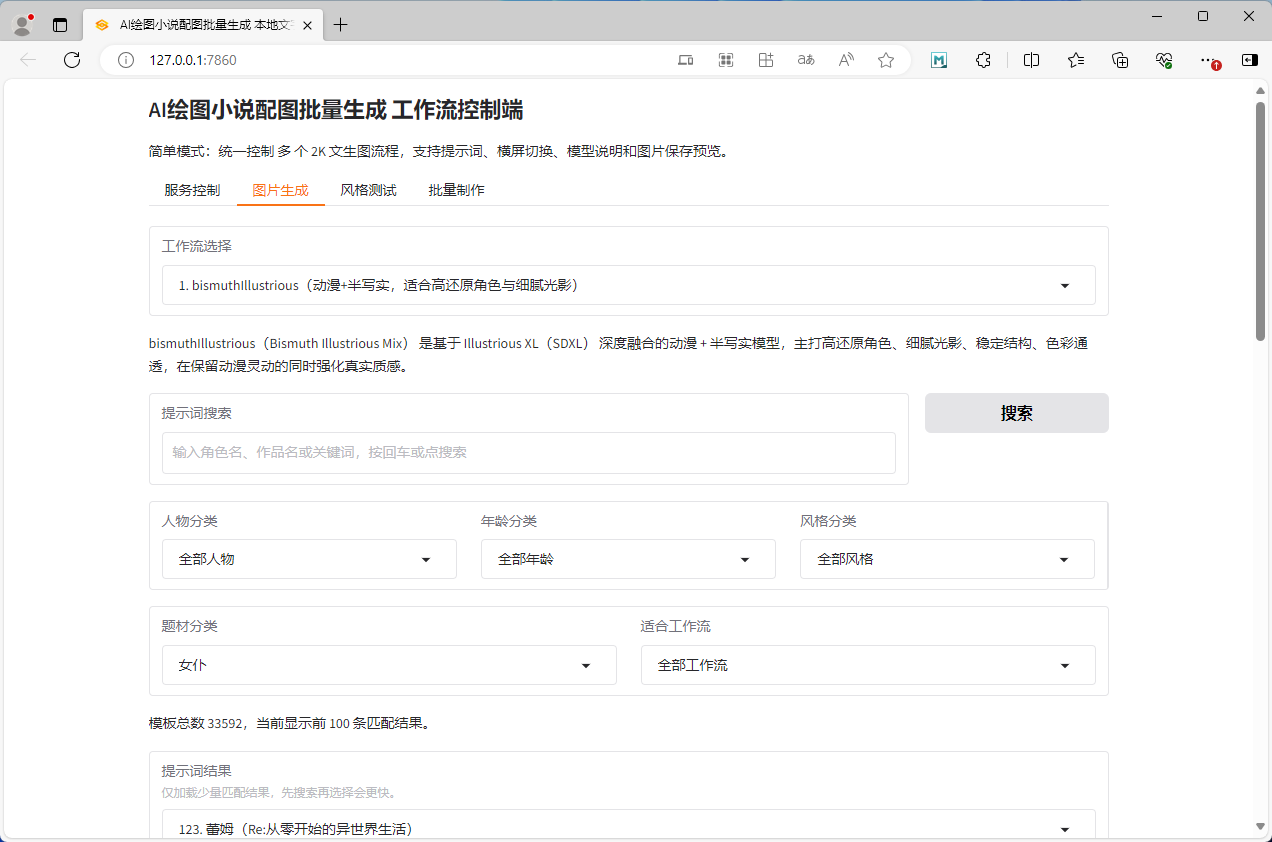Toggle split screen view icon
Image resolution: width=1272 pixels, height=842 pixels.
[x=1031, y=60]
